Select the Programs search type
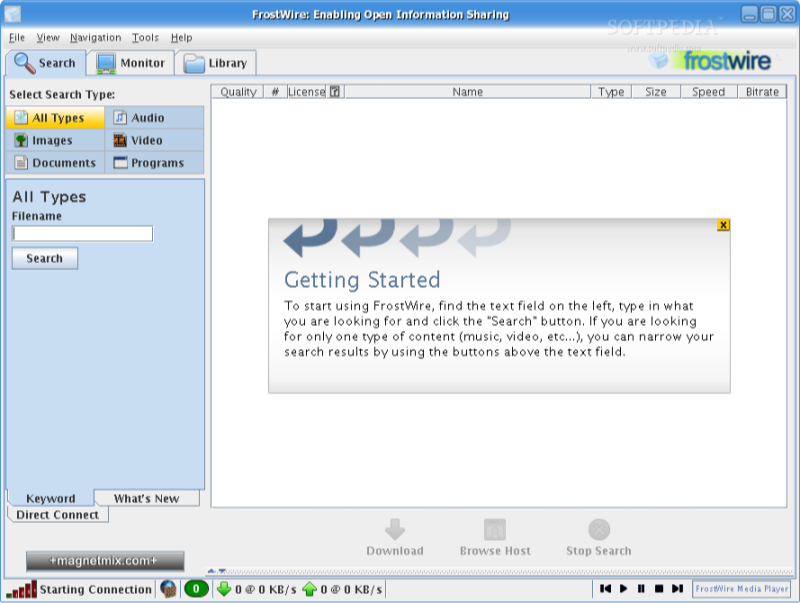This screenshot has width=800, height=603. (x=155, y=163)
